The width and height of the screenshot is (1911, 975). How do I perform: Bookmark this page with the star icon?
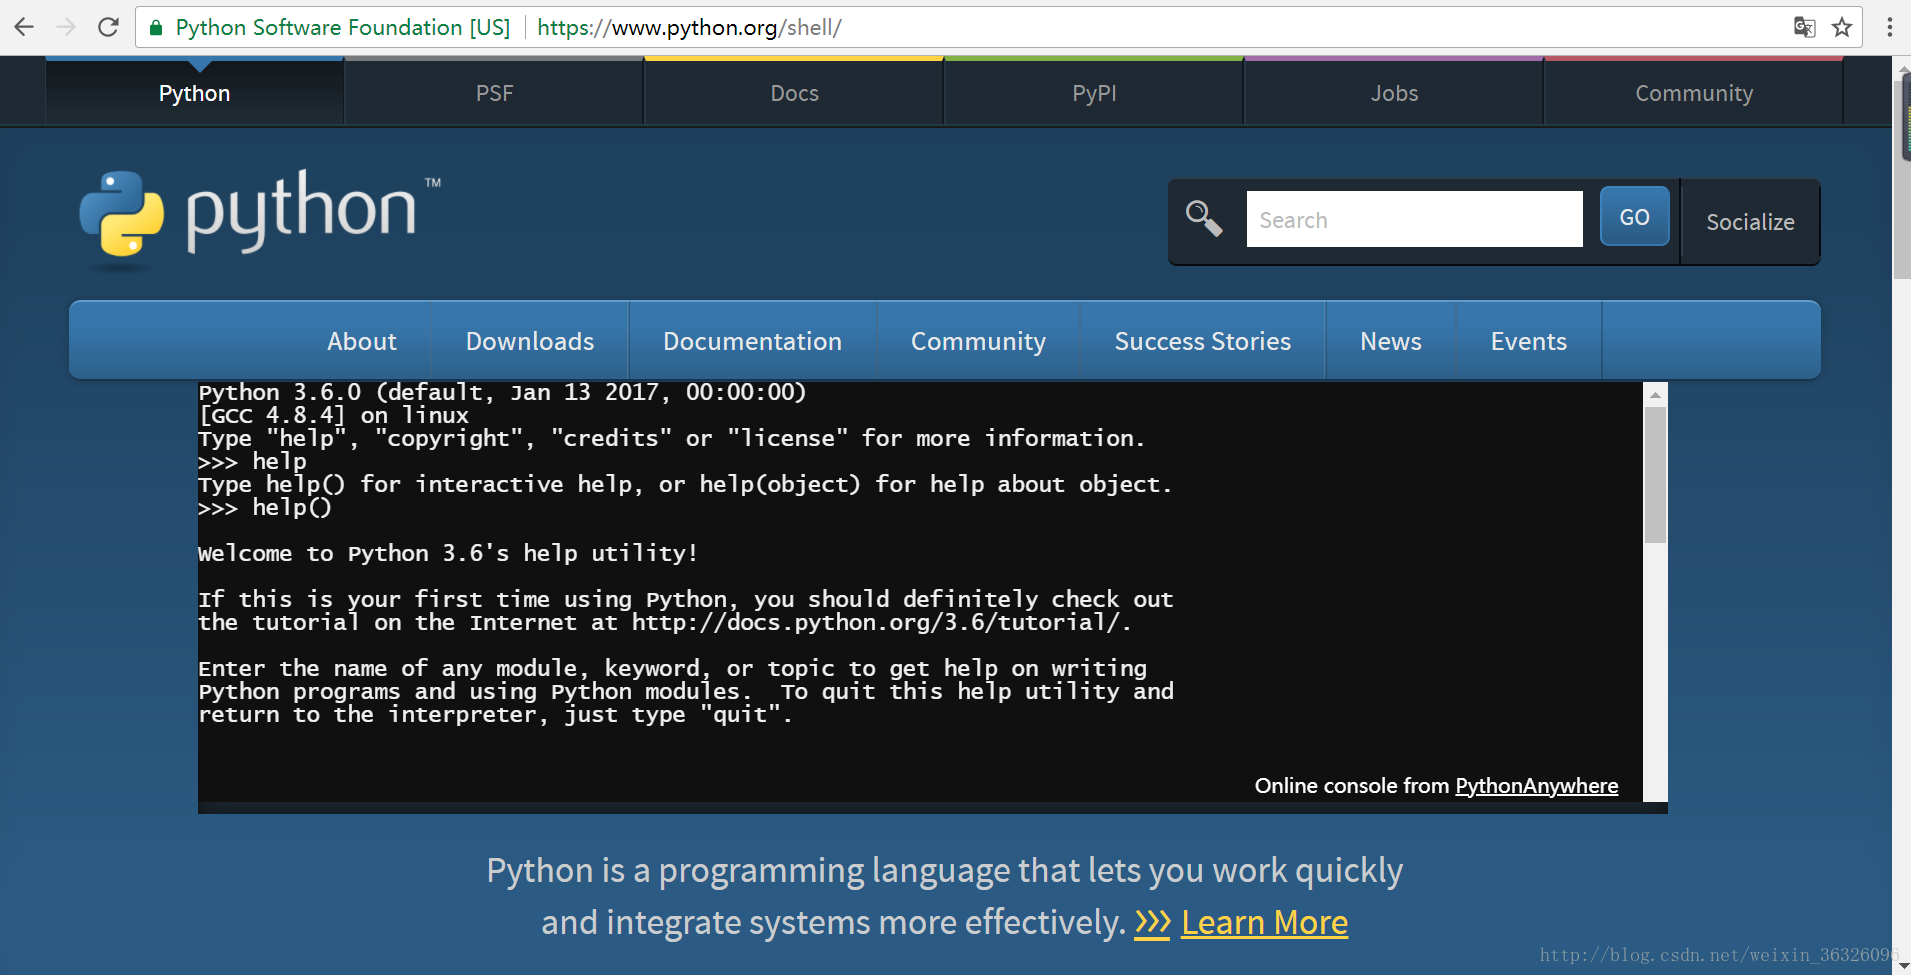pyautogui.click(x=1842, y=27)
